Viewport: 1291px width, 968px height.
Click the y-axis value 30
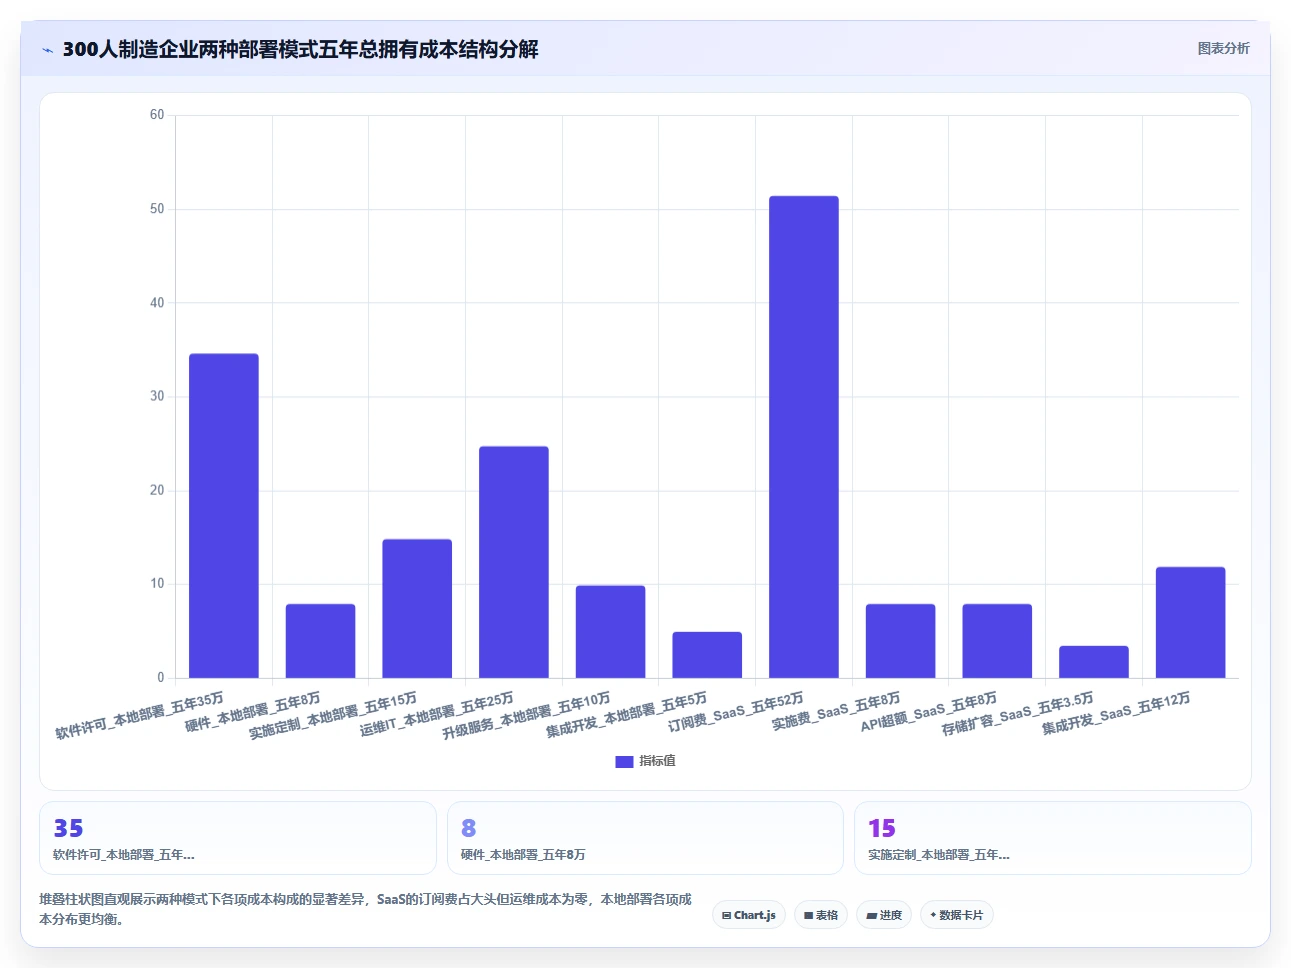coord(157,396)
